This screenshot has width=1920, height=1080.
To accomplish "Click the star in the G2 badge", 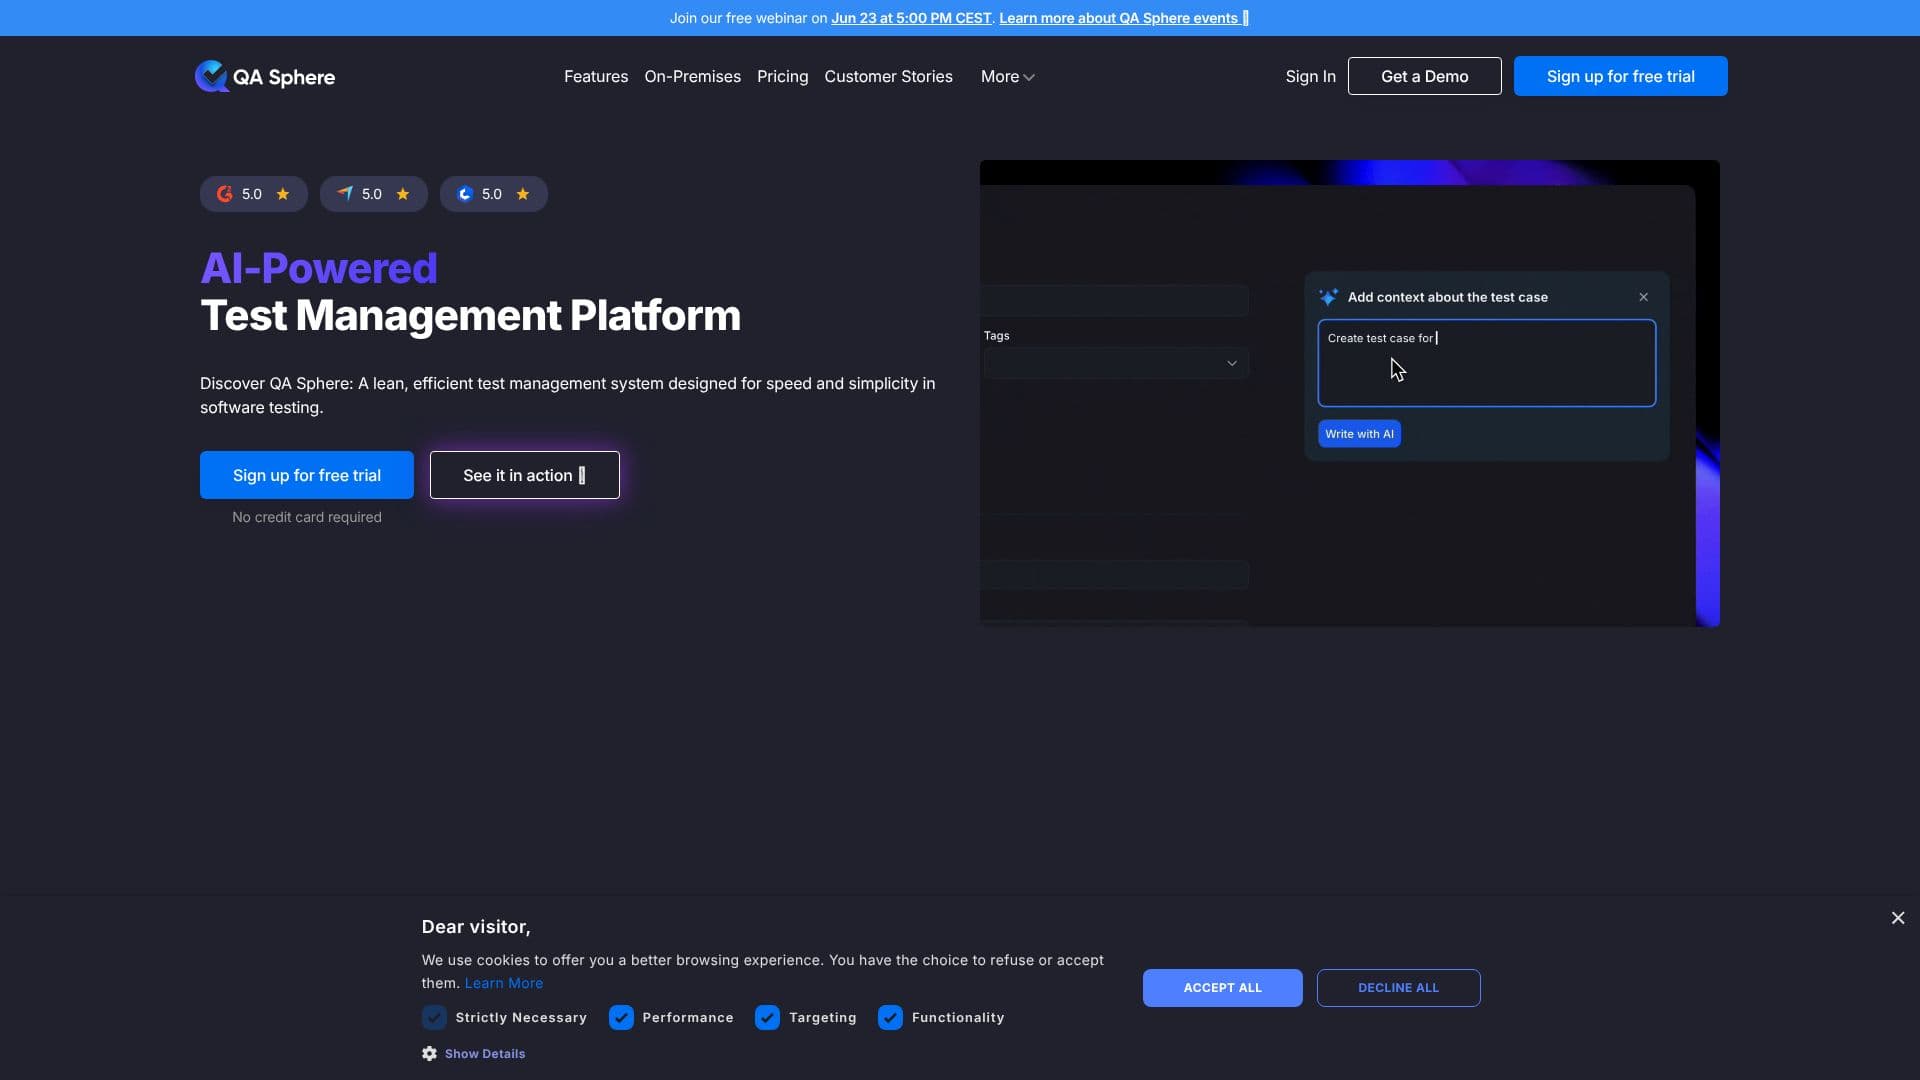I will 283,194.
